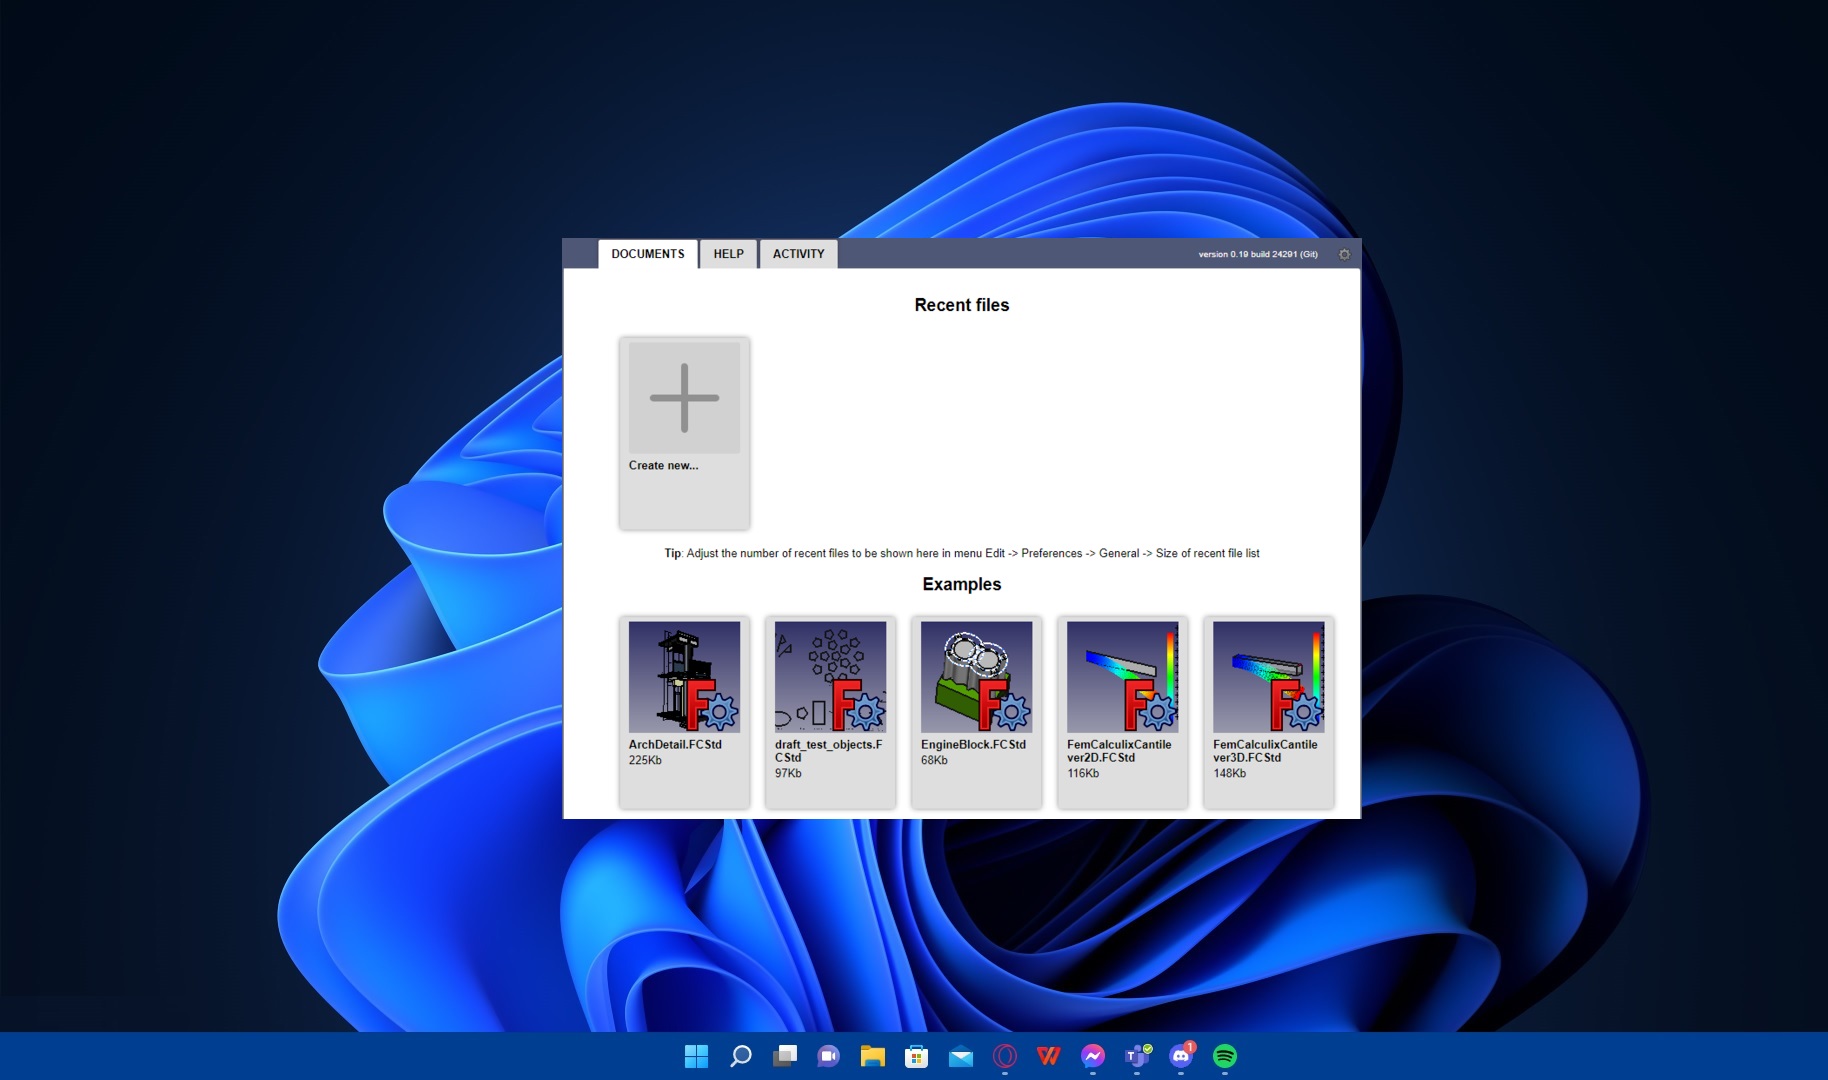Launch Opera browser from the taskbar
Image resolution: width=1828 pixels, height=1080 pixels.
tap(1005, 1056)
